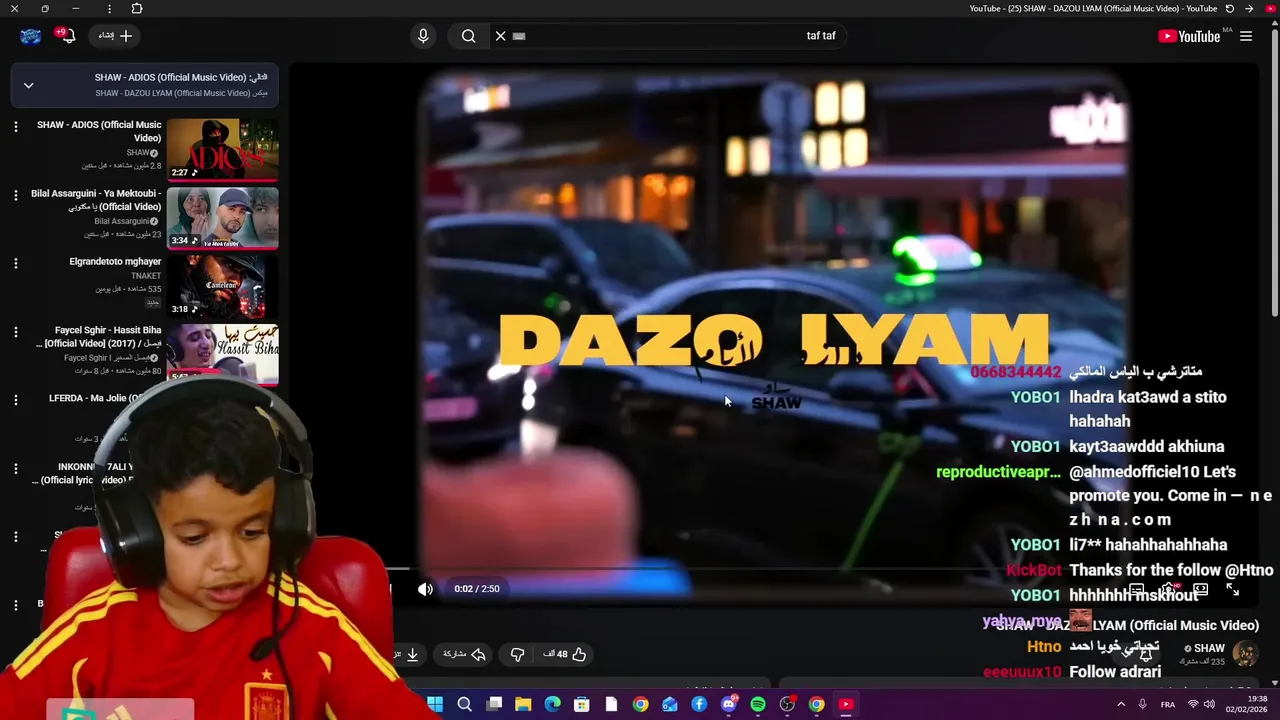Open options for INKONNU playlist item
The height and width of the screenshot is (720, 1280).
pos(15,468)
